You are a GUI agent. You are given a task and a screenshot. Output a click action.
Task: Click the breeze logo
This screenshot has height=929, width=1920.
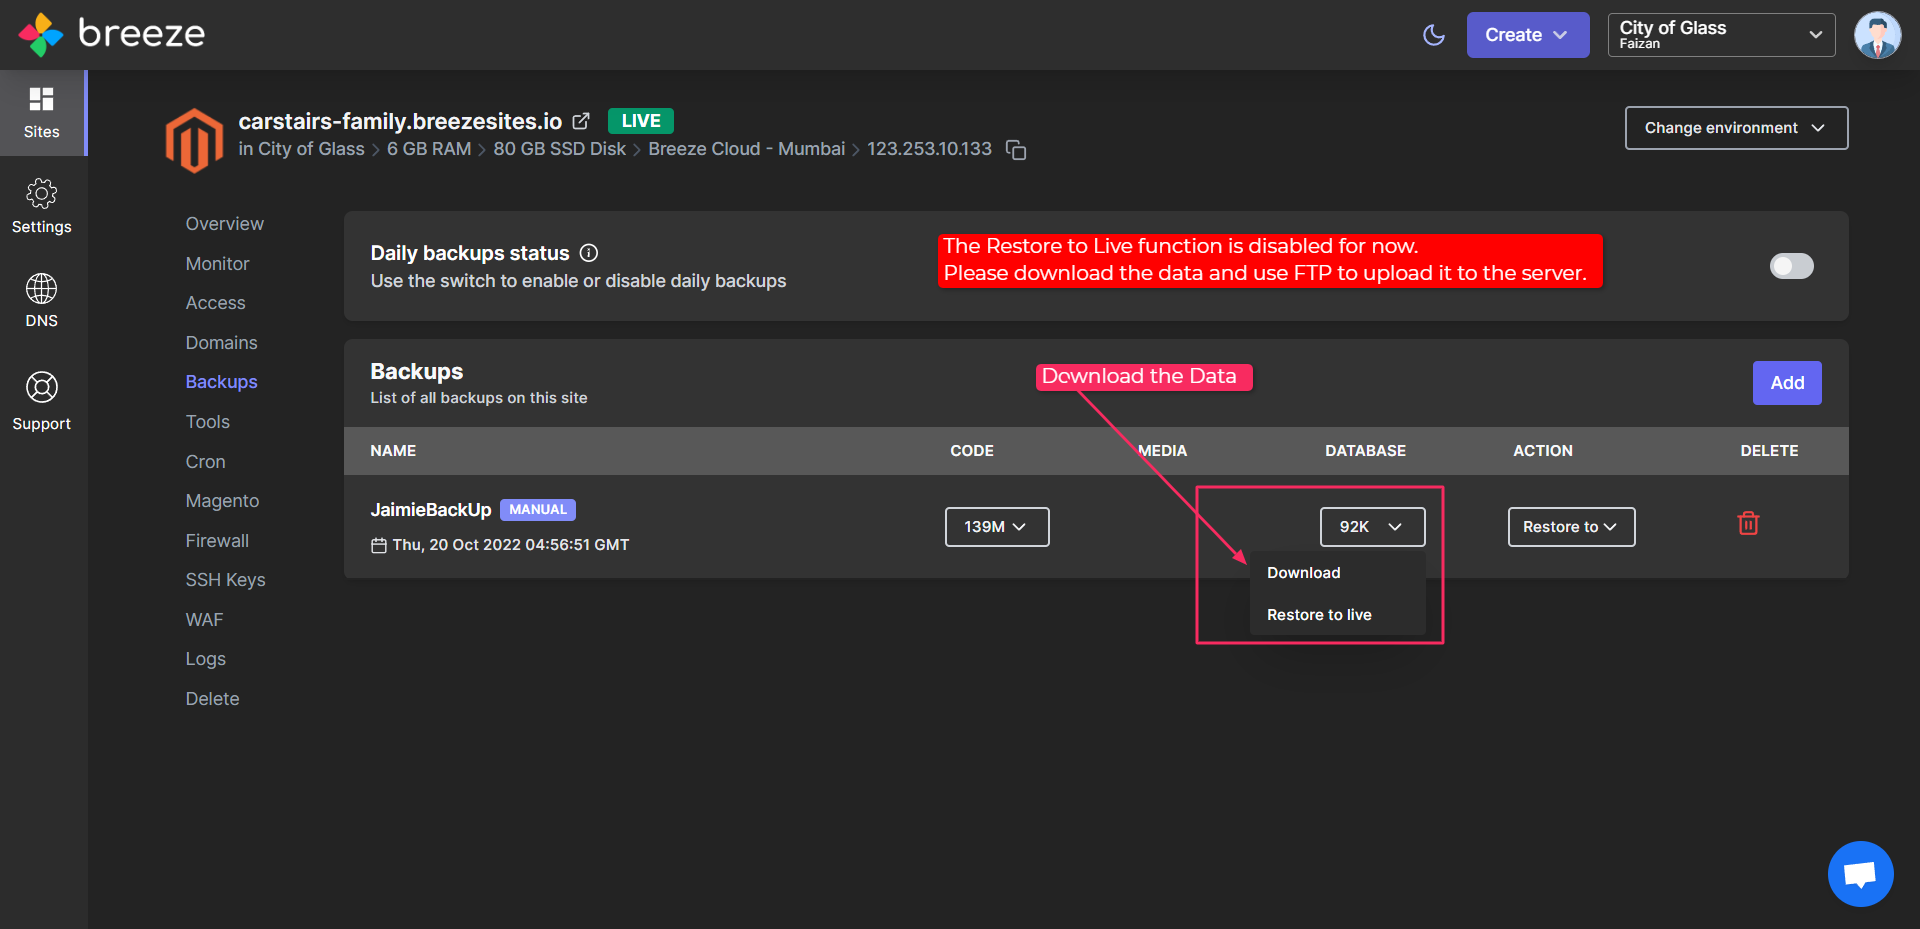pyautogui.click(x=112, y=34)
